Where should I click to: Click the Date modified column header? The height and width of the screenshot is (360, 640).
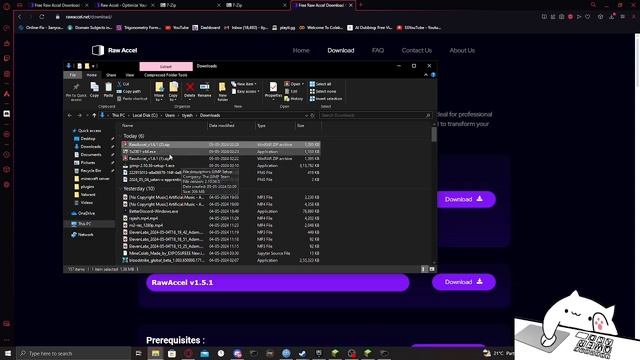click(222, 126)
